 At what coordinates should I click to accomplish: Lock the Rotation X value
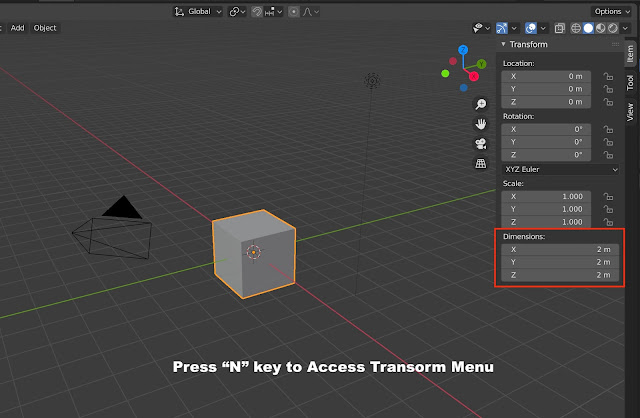click(608, 129)
